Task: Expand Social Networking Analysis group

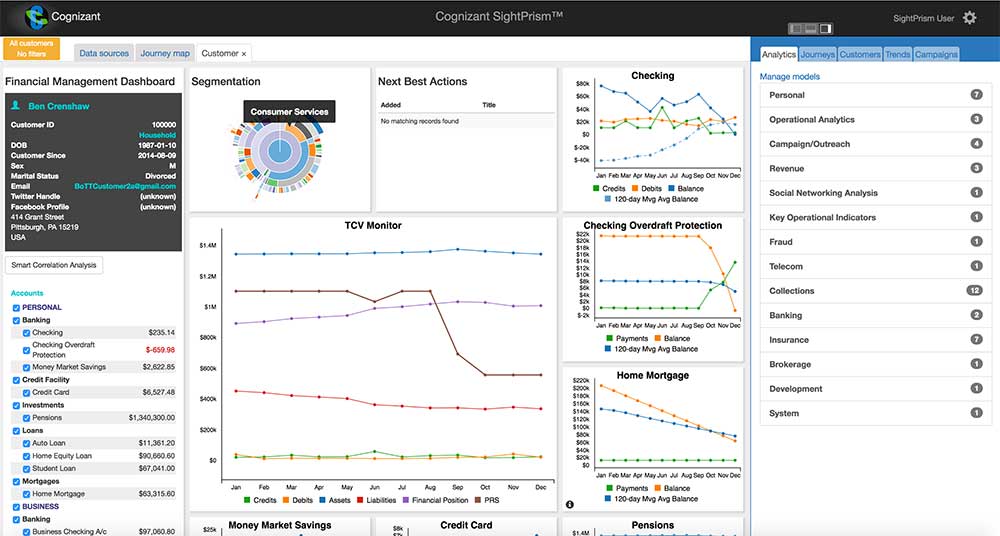Action: click(x=875, y=193)
